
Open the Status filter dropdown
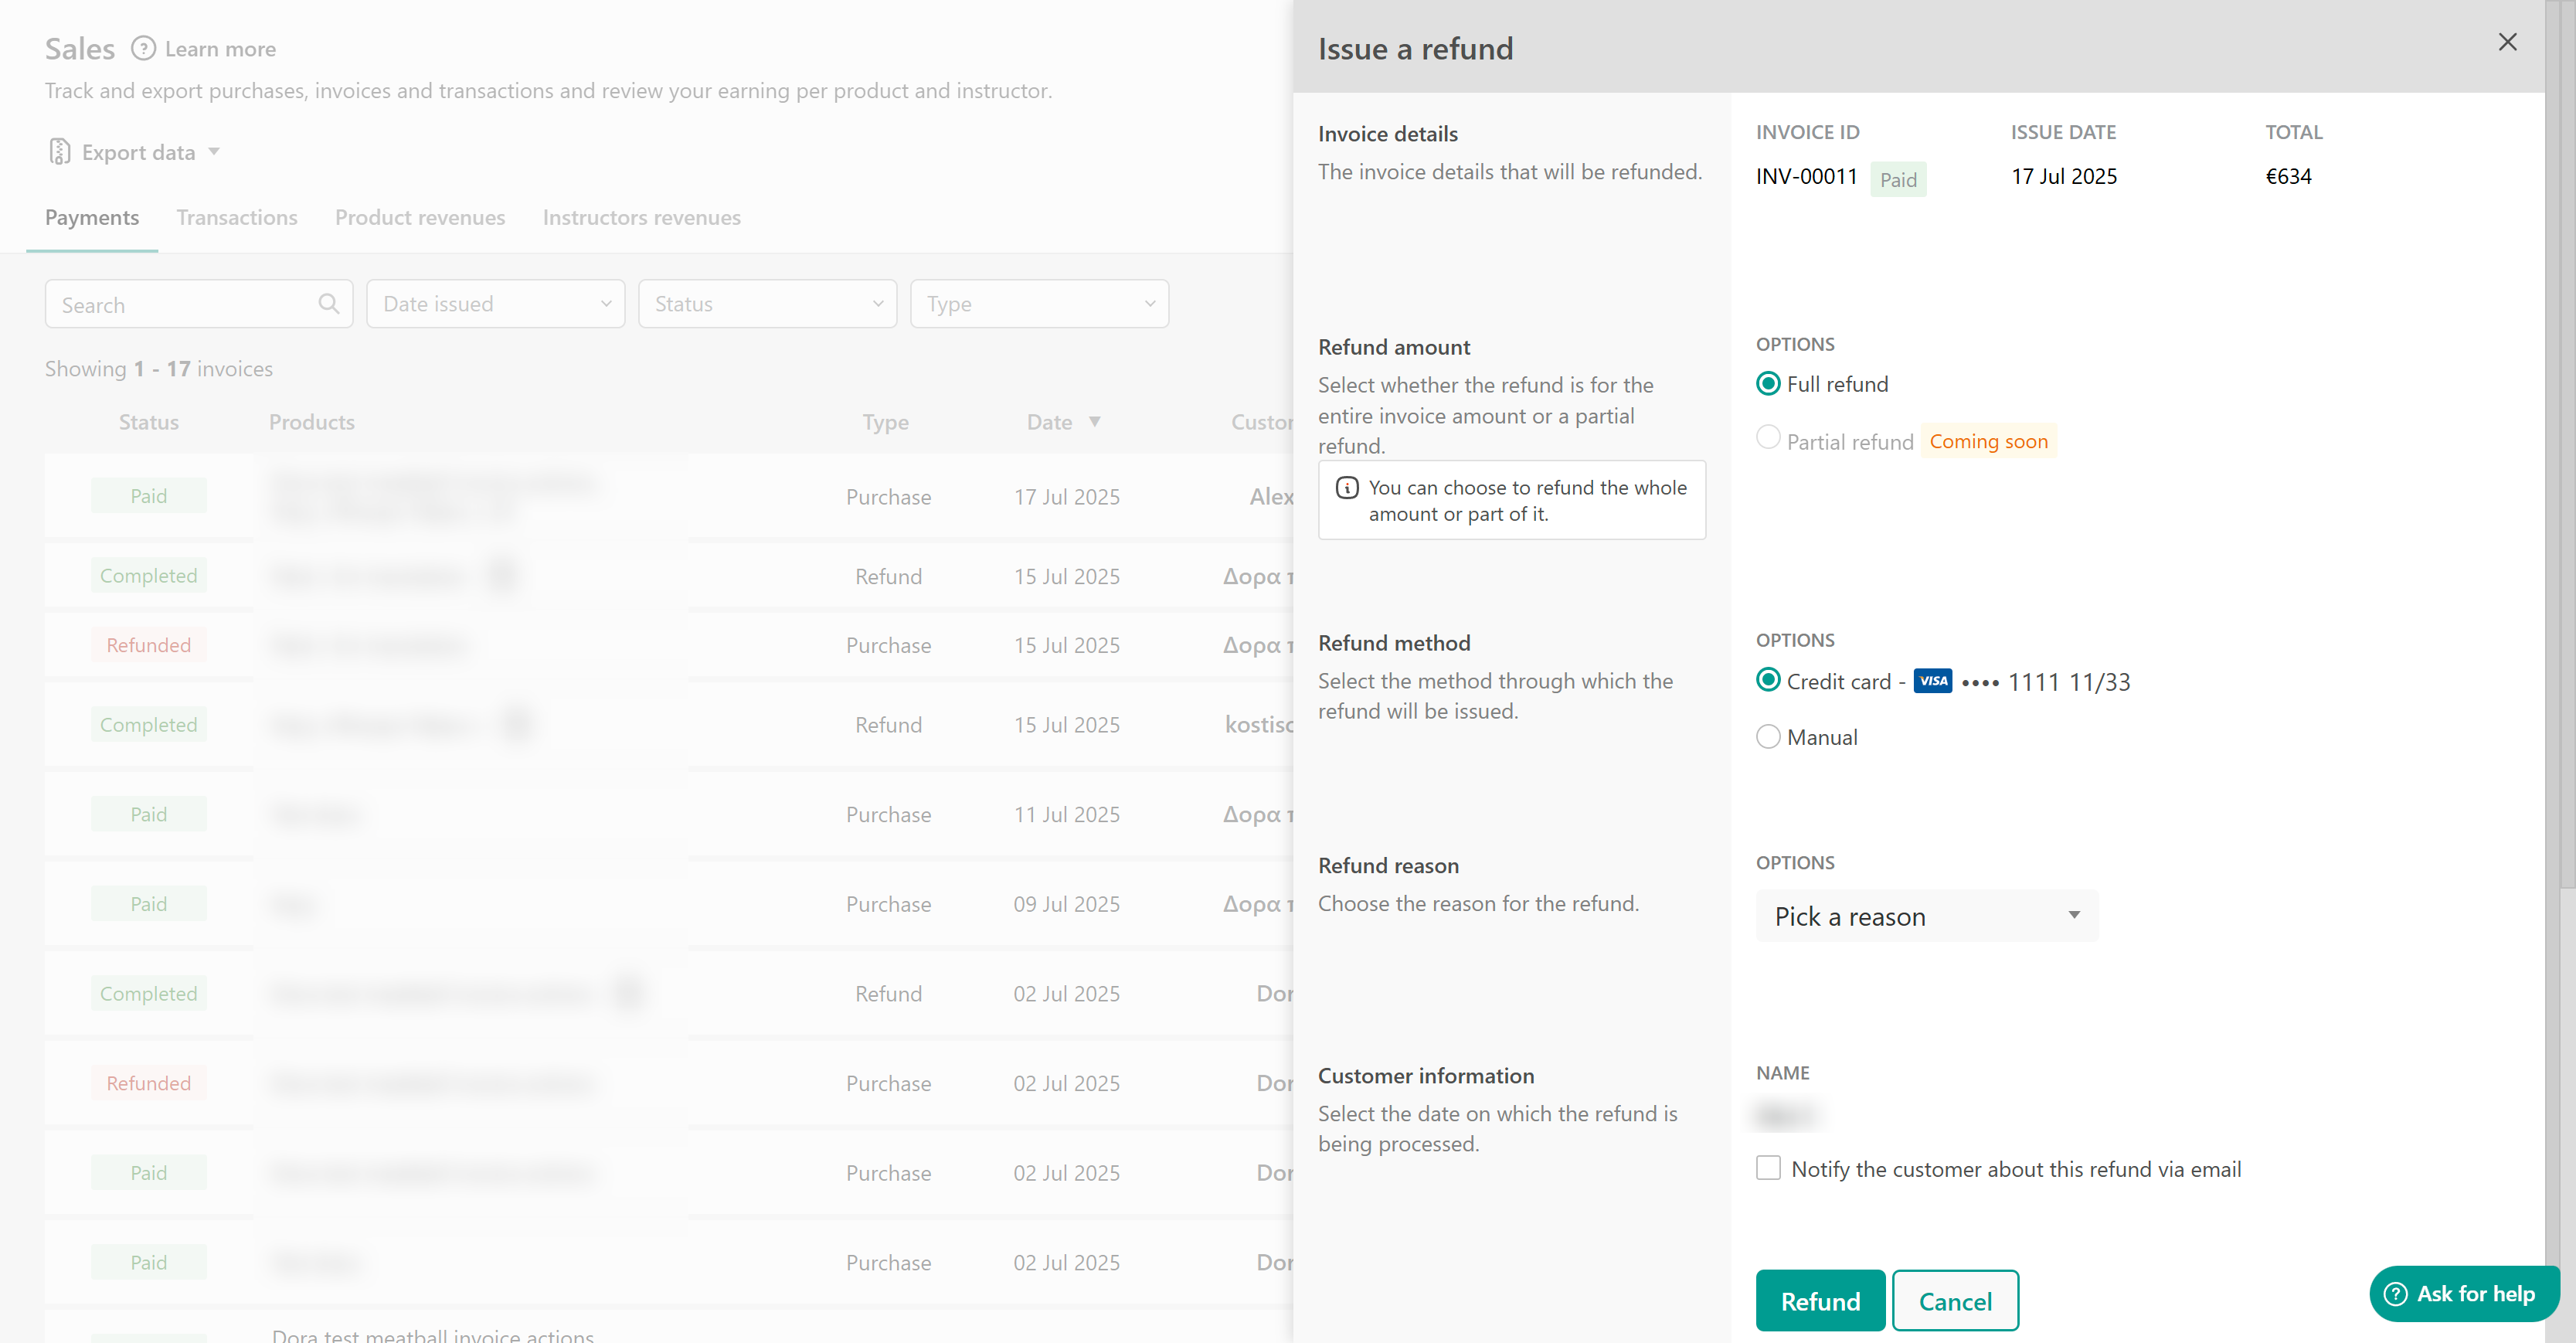click(767, 304)
